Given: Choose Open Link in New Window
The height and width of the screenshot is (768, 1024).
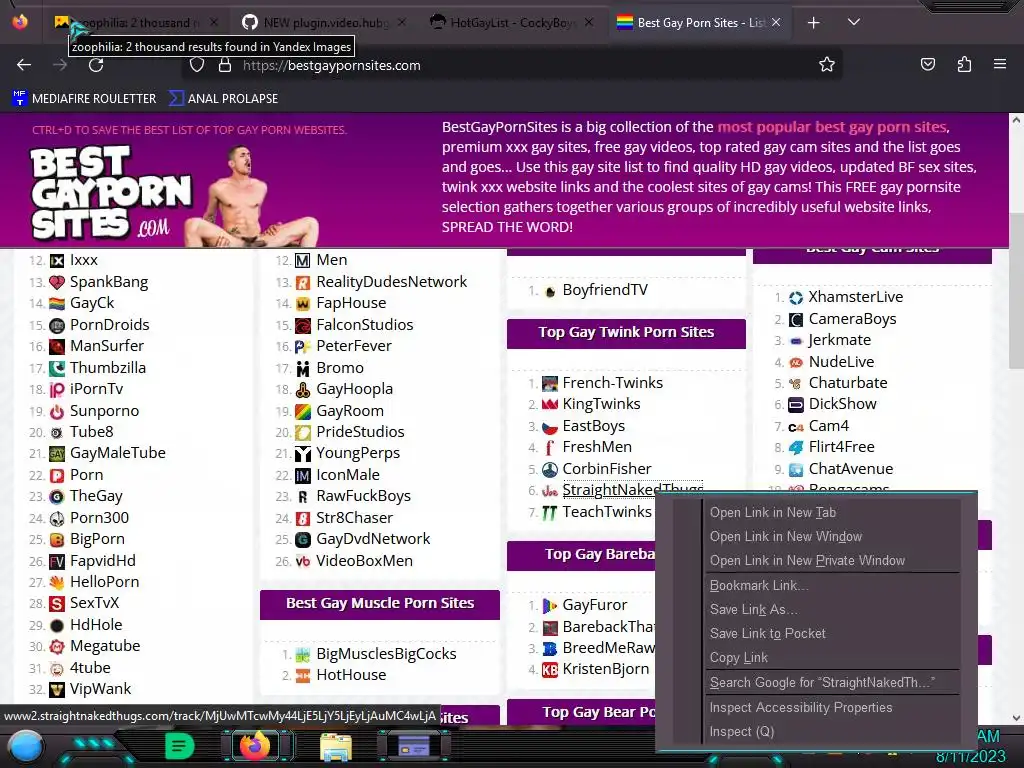Looking at the screenshot, I should (x=786, y=537).
